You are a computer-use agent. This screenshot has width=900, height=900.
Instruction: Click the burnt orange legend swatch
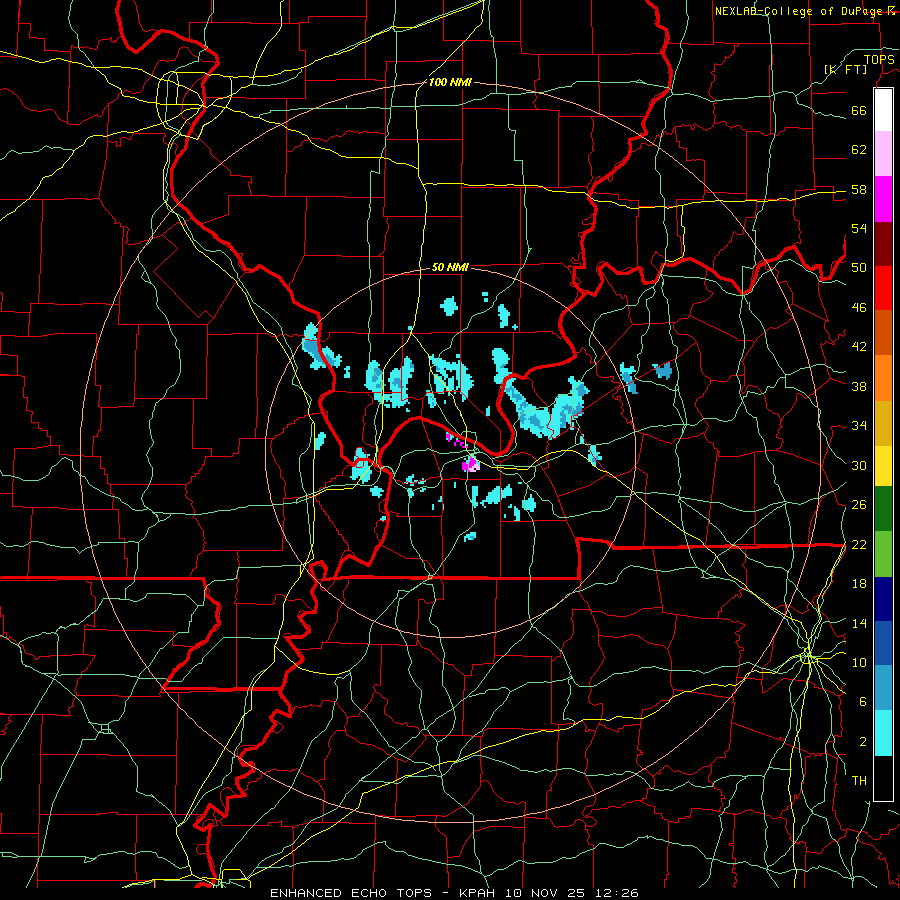(883, 332)
